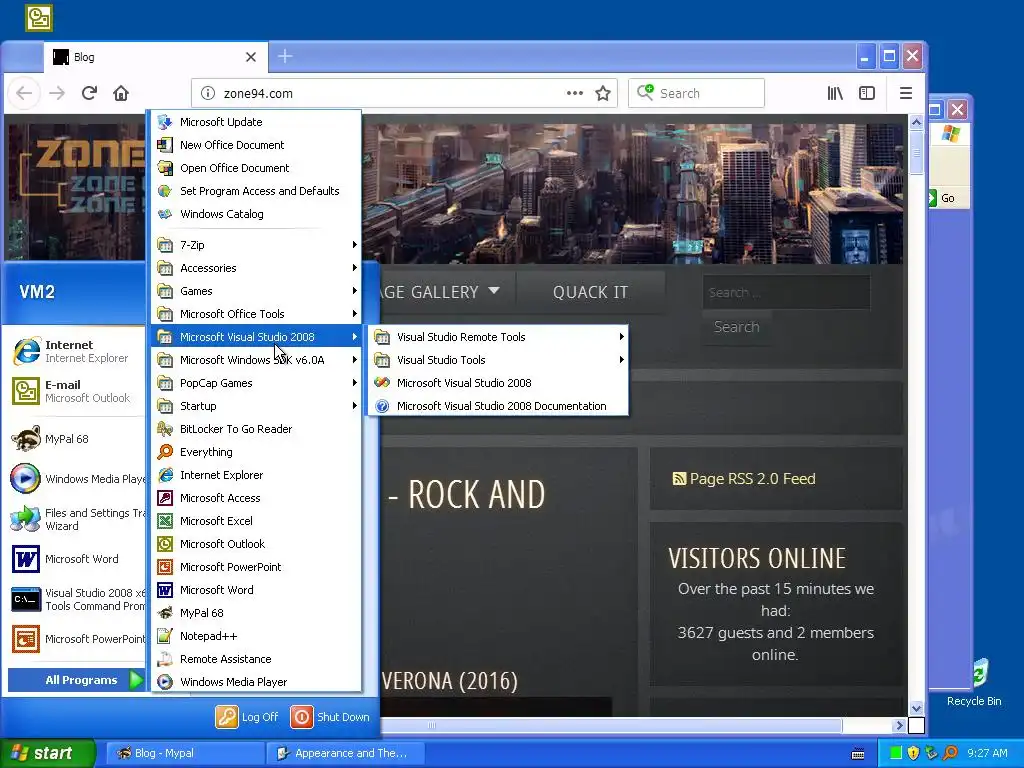The image size is (1024, 768).
Task: Open Files and Settings Transfer Wizard
Action: point(76,519)
